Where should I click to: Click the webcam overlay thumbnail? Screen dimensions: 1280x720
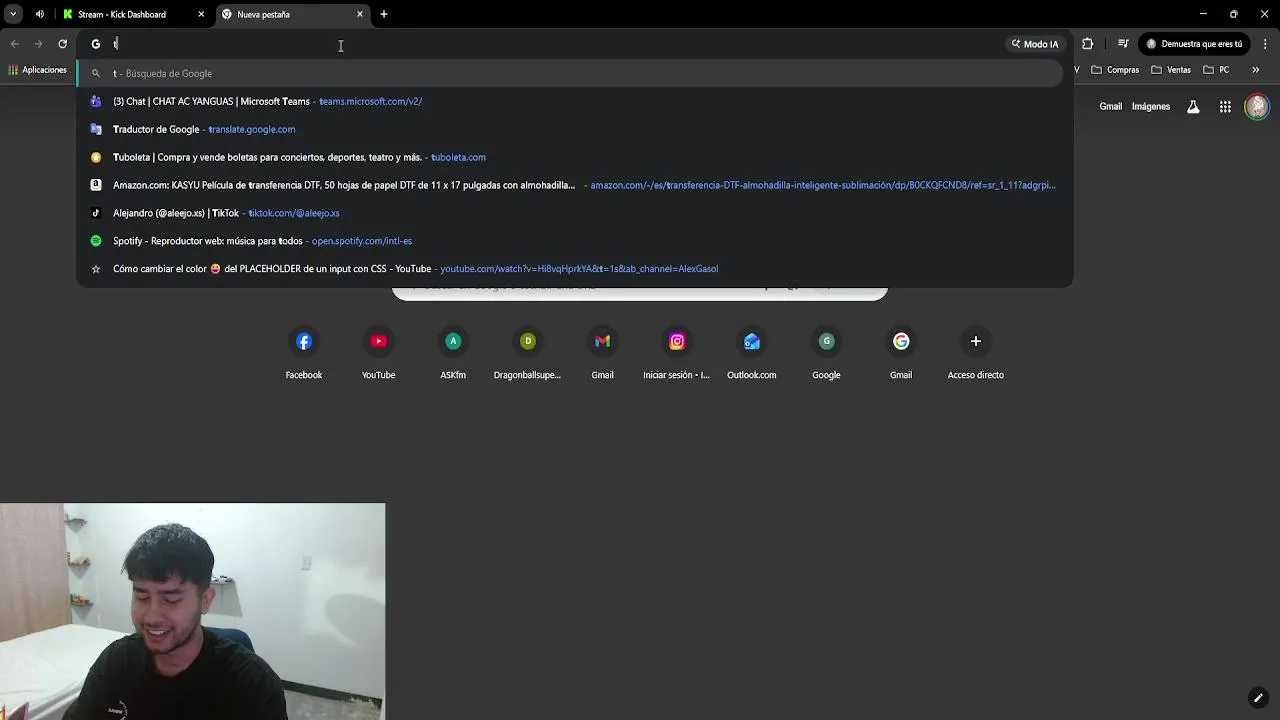192,611
